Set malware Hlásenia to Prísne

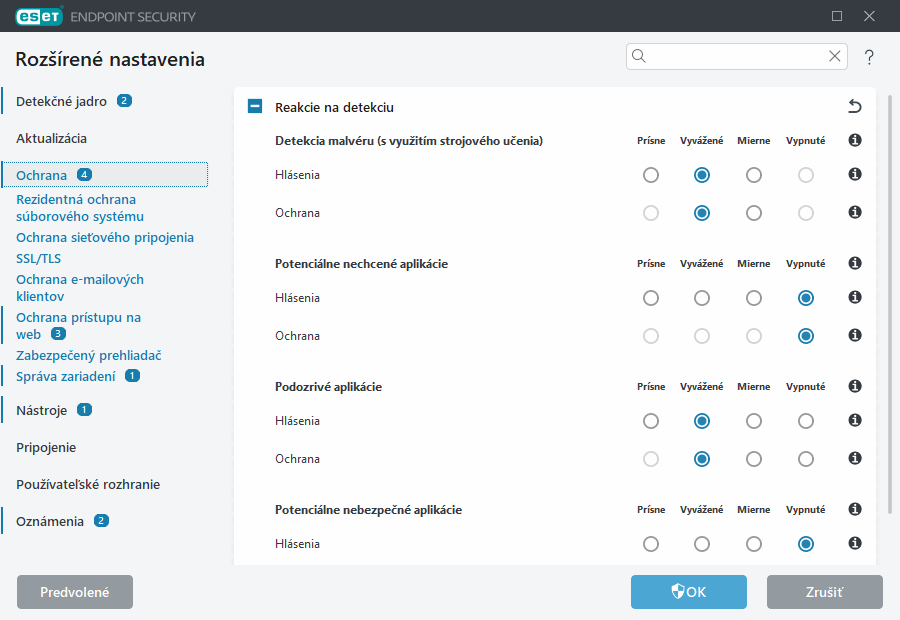(651, 175)
